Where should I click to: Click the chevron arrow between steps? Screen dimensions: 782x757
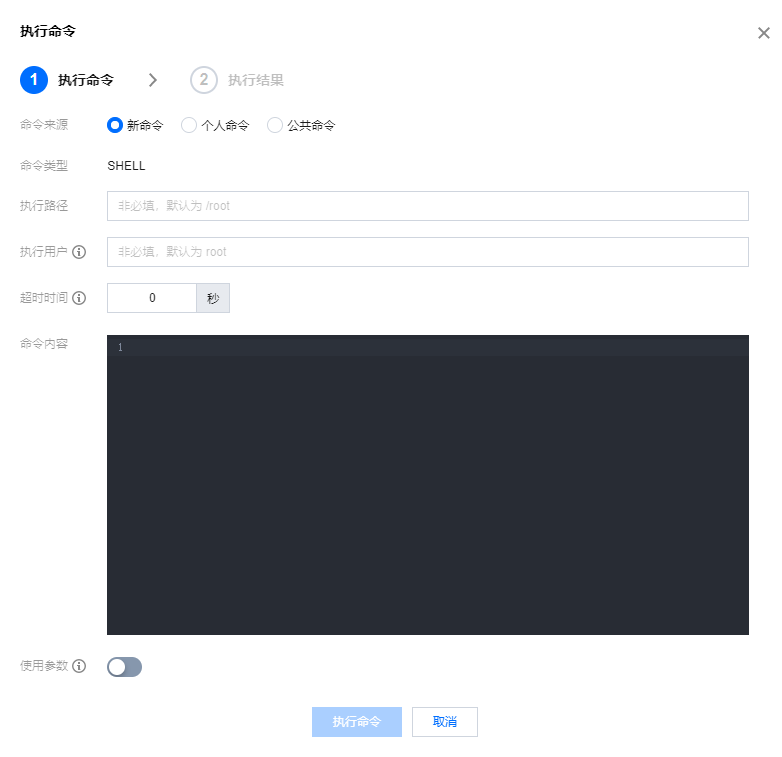pyautogui.click(x=153, y=80)
